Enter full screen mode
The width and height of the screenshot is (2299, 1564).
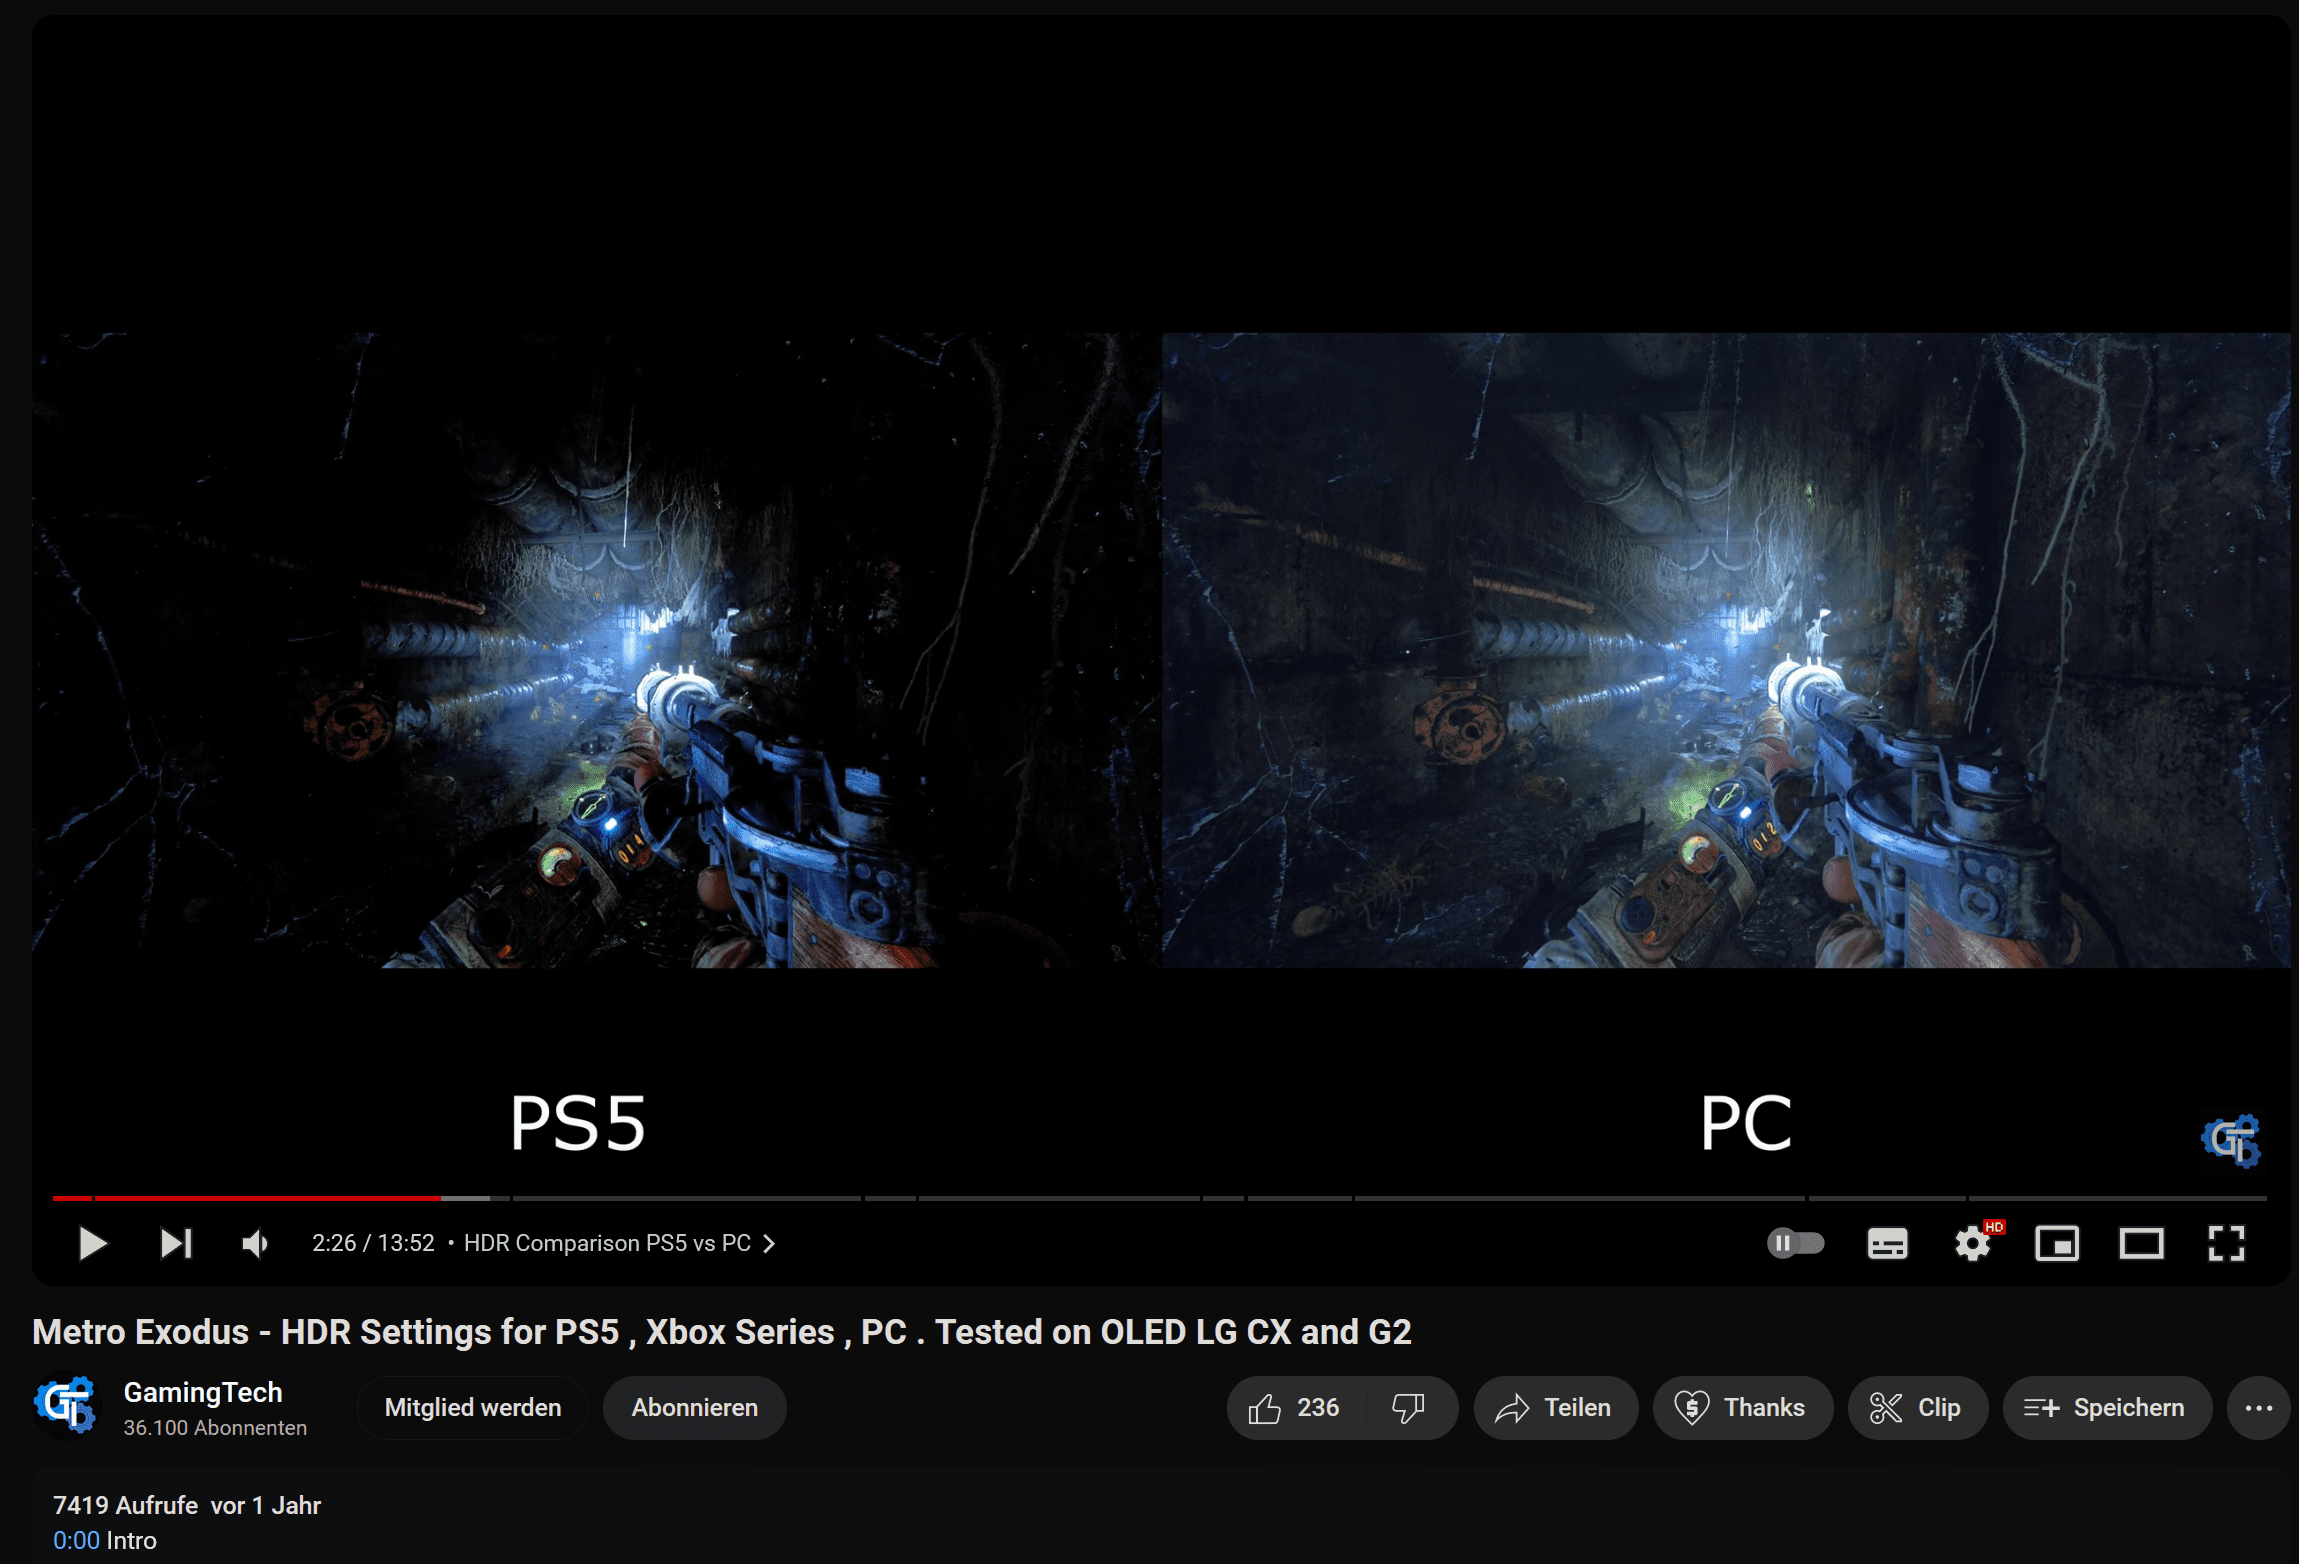2227,1243
